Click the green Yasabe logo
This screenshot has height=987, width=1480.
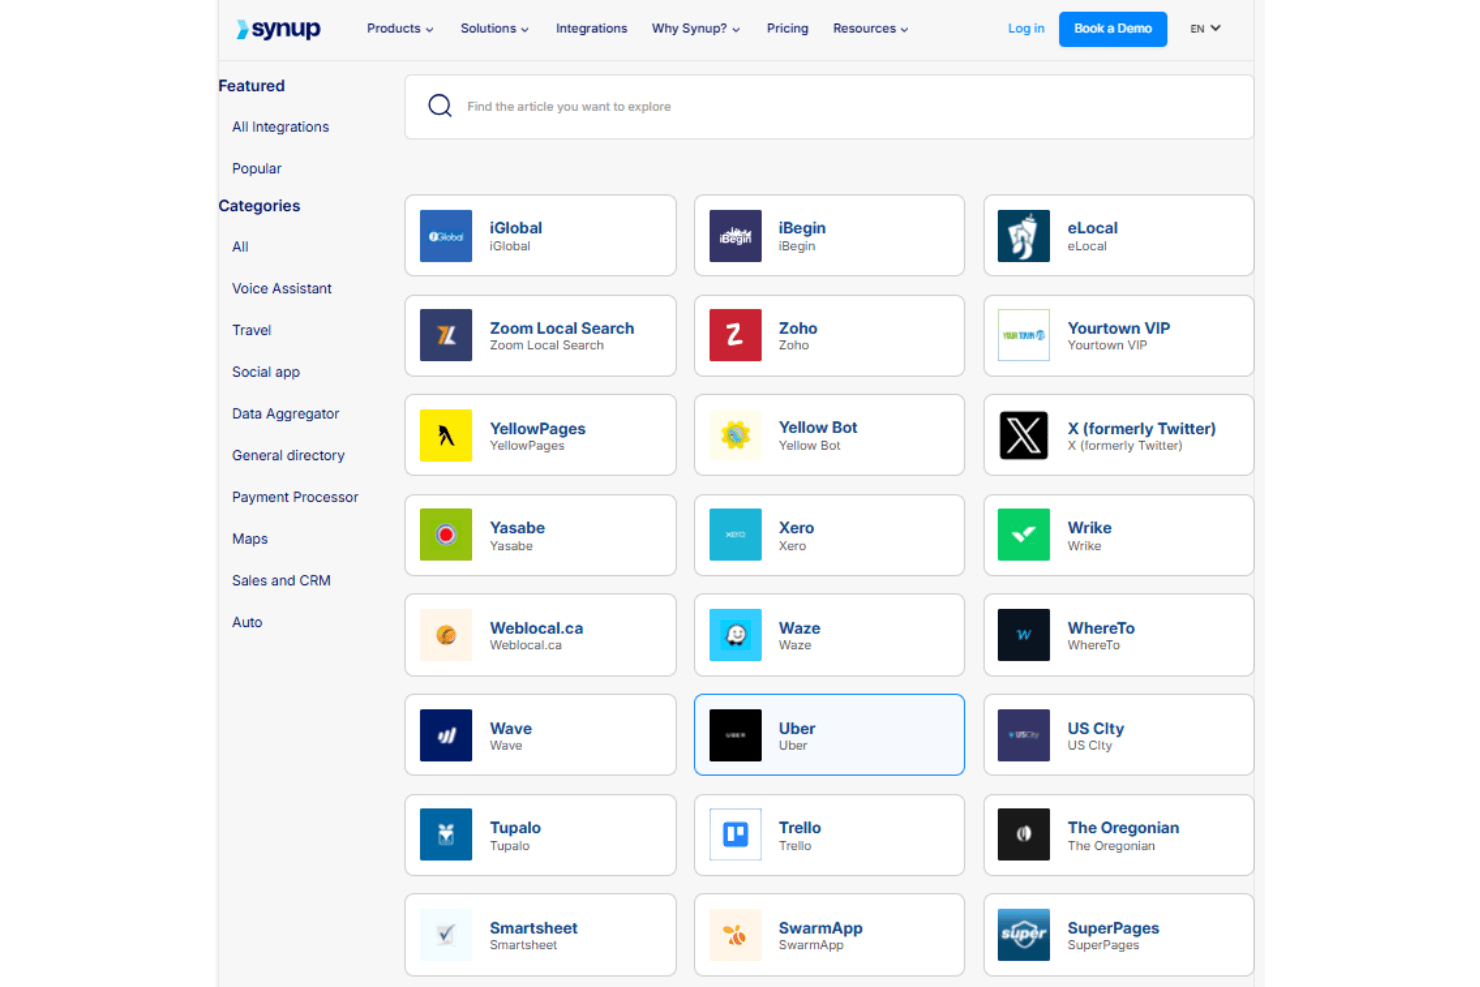tap(446, 535)
